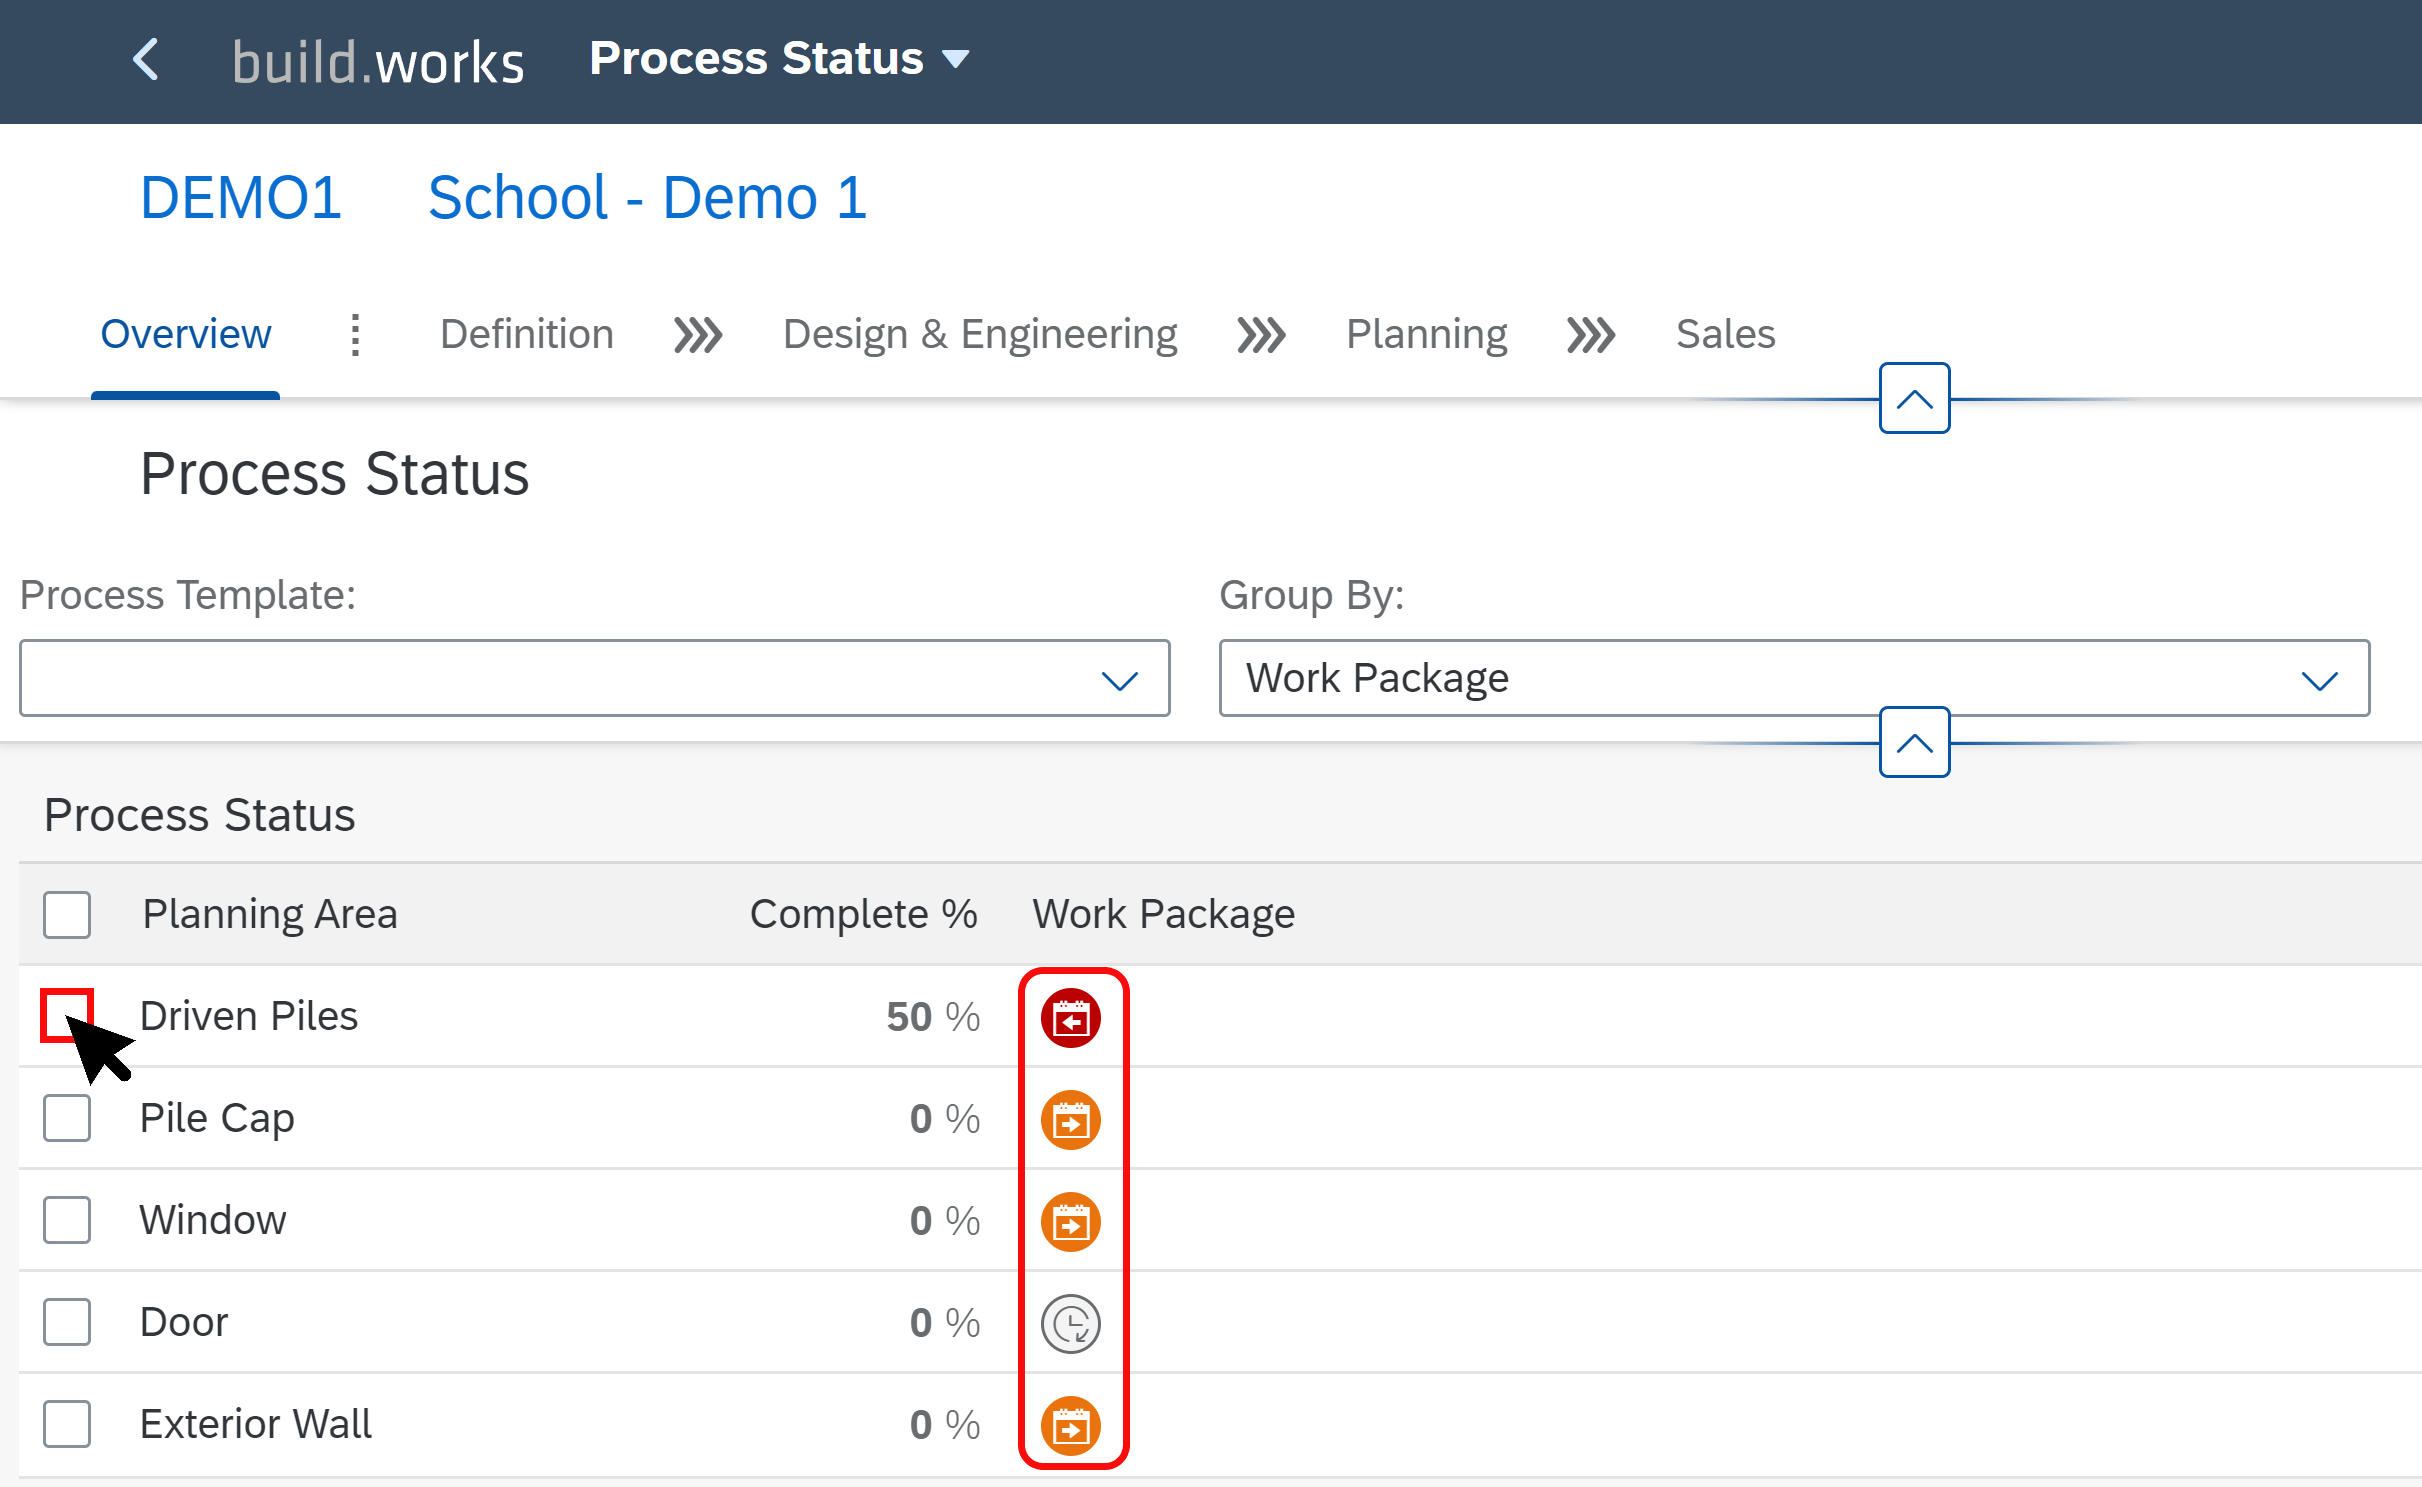2422x1487 pixels.
Task: Select the Door row checkbox
Action: pos(67,1322)
